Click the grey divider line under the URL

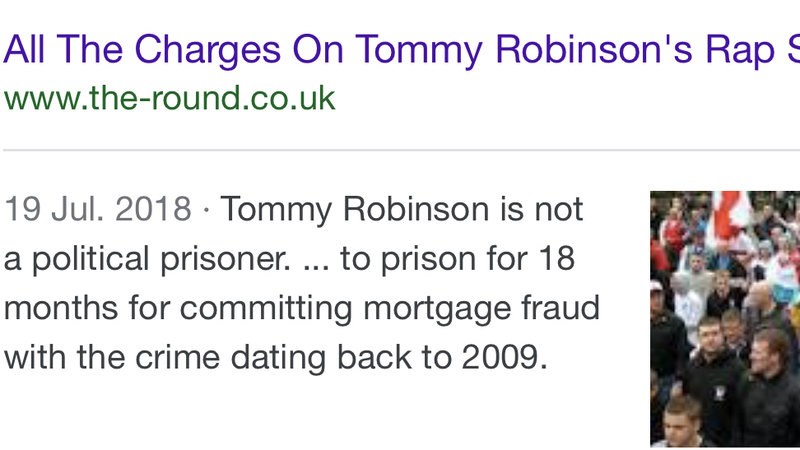pyautogui.click(x=402, y=150)
